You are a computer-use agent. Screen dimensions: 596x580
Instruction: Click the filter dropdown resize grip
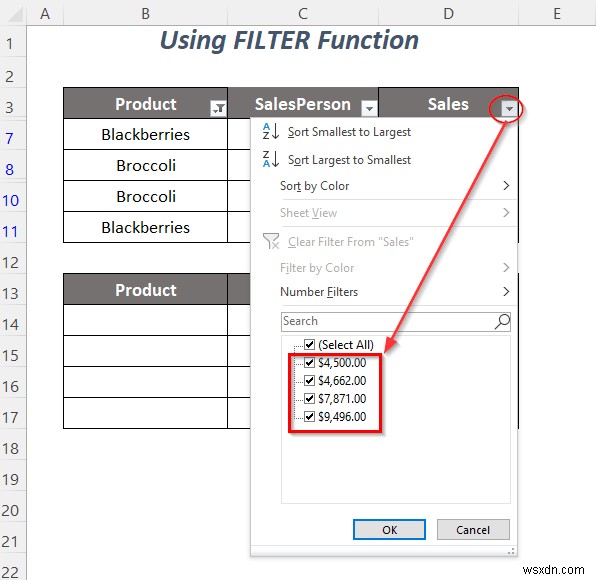click(511, 551)
